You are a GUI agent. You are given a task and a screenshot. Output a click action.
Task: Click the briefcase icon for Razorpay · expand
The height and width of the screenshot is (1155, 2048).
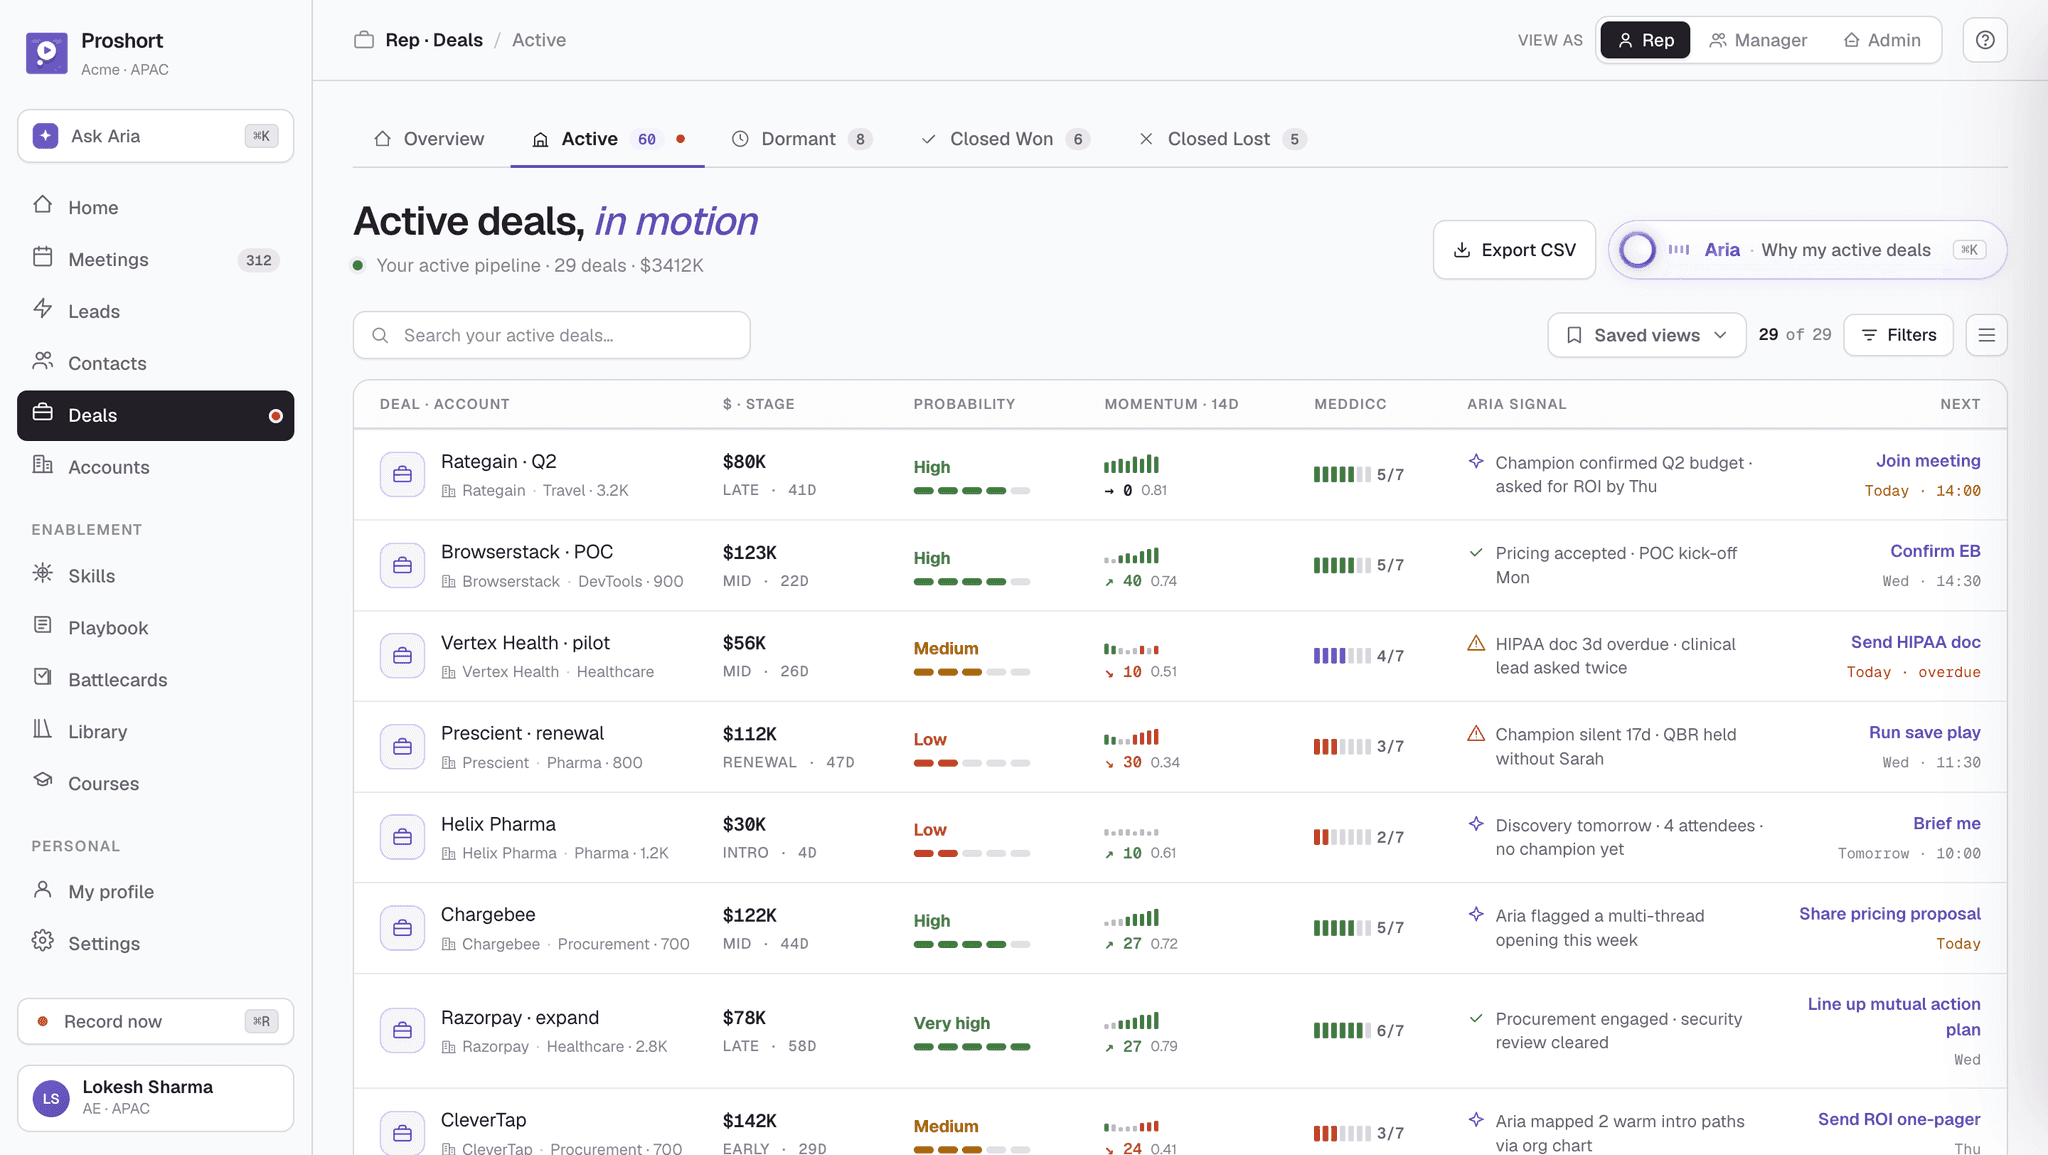(402, 1031)
